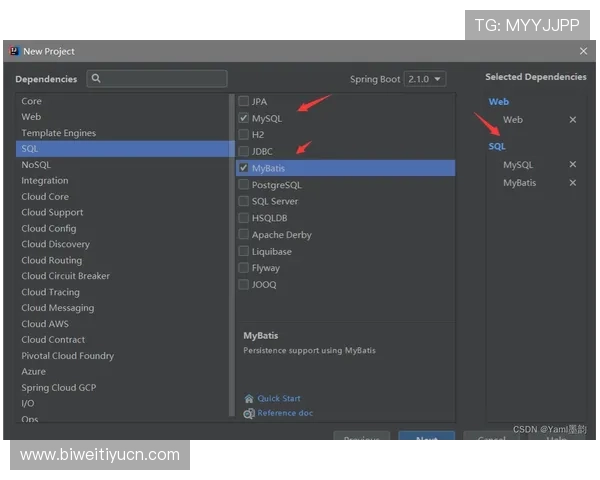Open the Spring Boot version dropdown
600x480 pixels.
425,79
